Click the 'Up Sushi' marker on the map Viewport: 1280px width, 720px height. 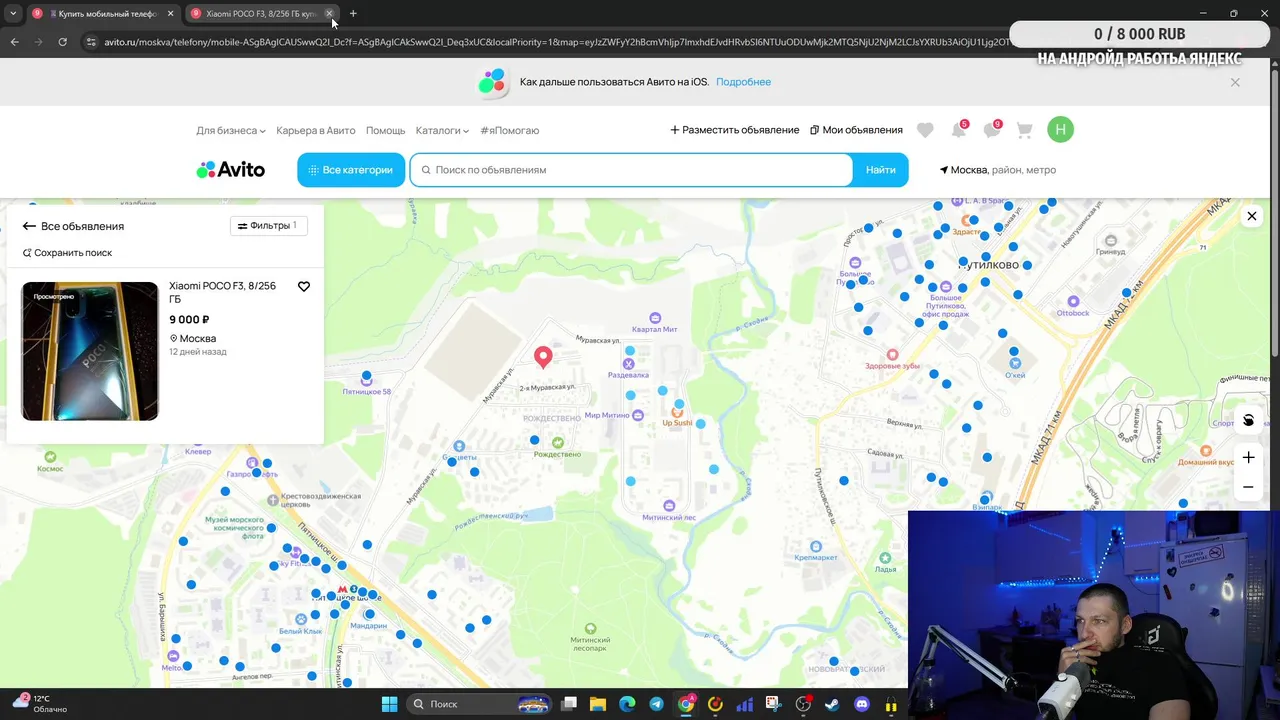coord(677,412)
